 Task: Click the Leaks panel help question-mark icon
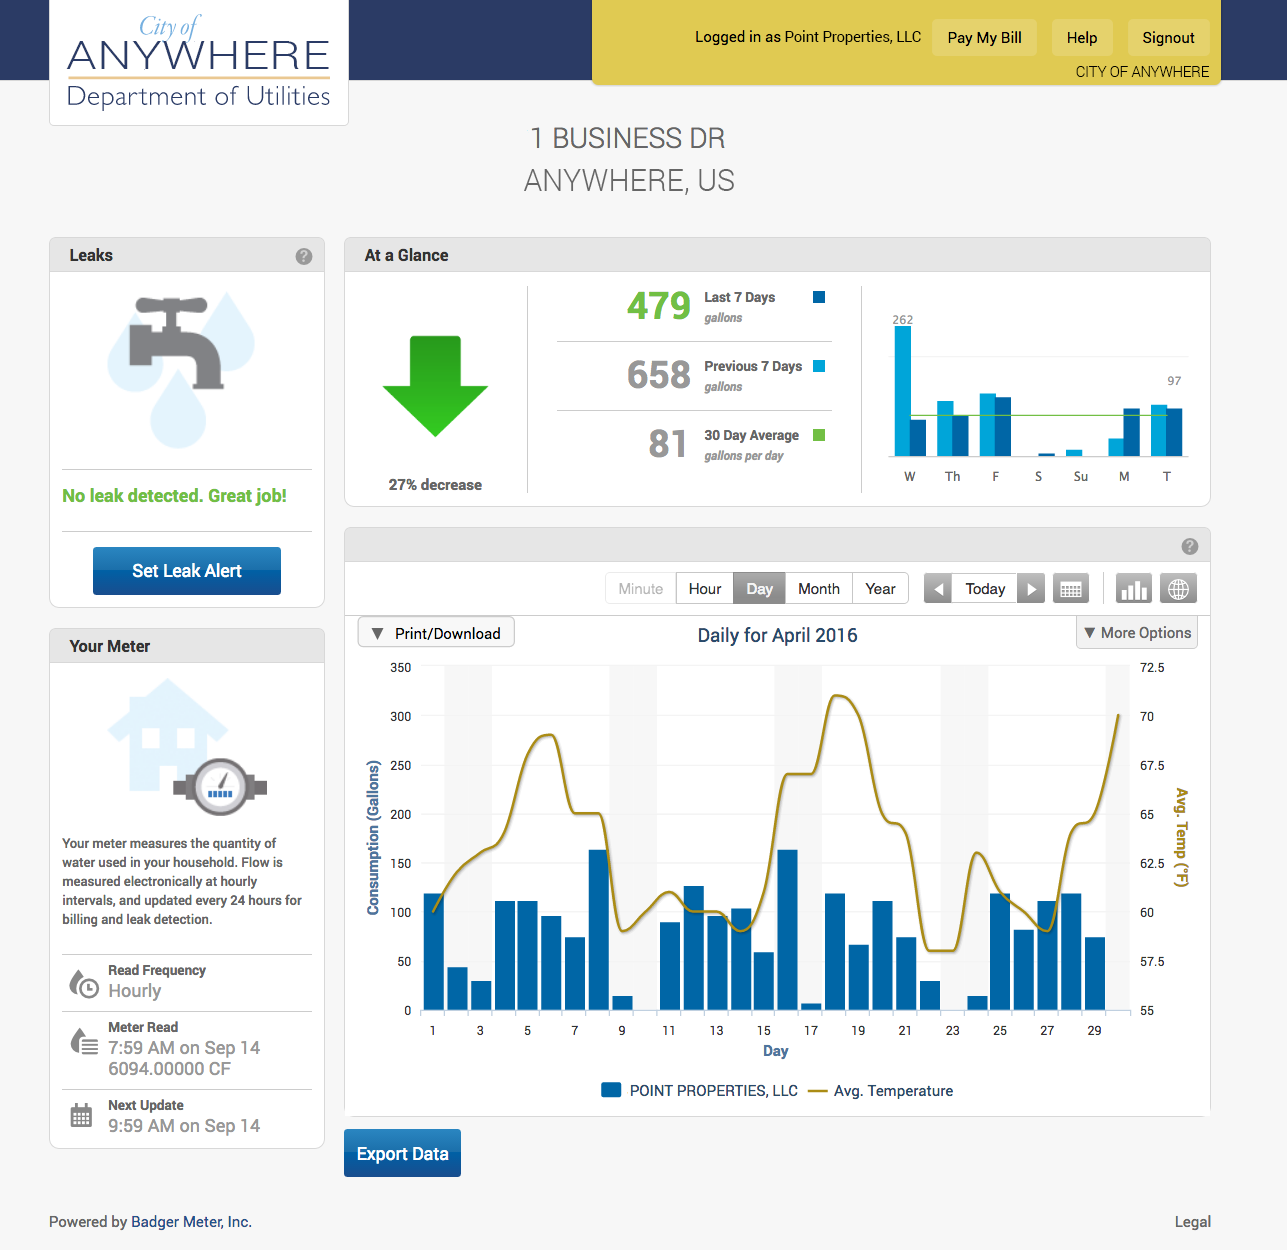click(304, 256)
